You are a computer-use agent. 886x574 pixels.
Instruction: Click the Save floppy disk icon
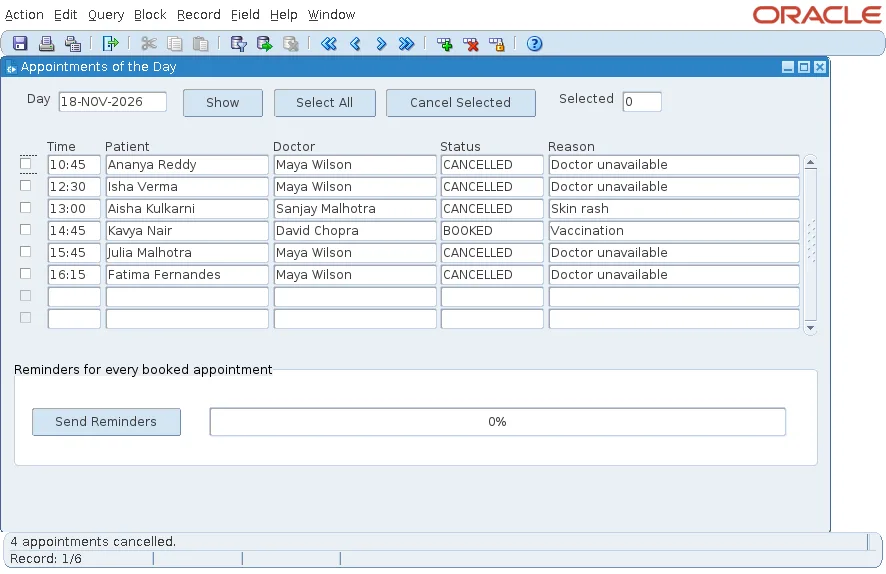20,44
